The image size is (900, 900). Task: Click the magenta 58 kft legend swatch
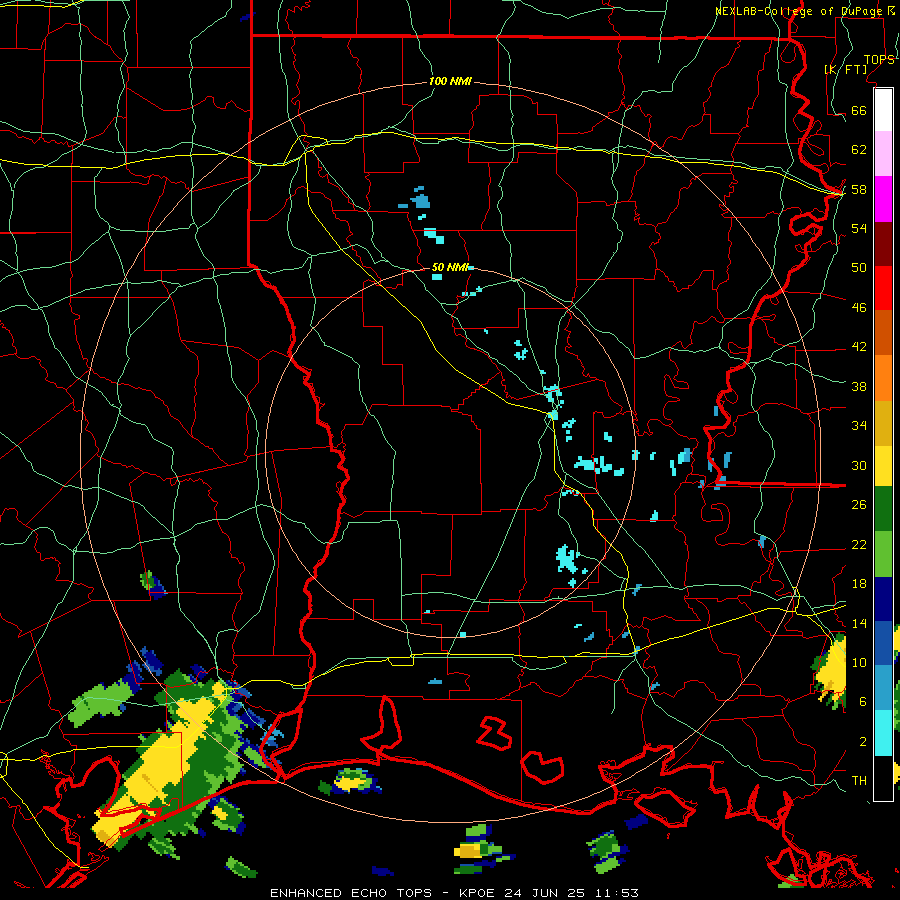pos(883,199)
